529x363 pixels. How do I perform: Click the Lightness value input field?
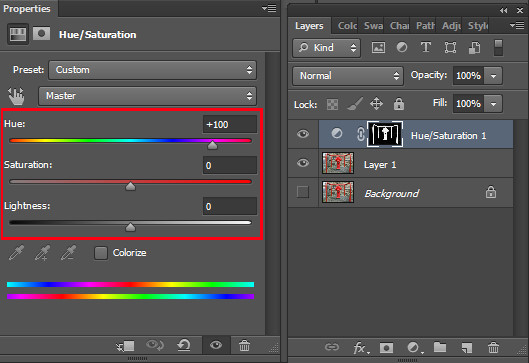point(230,206)
